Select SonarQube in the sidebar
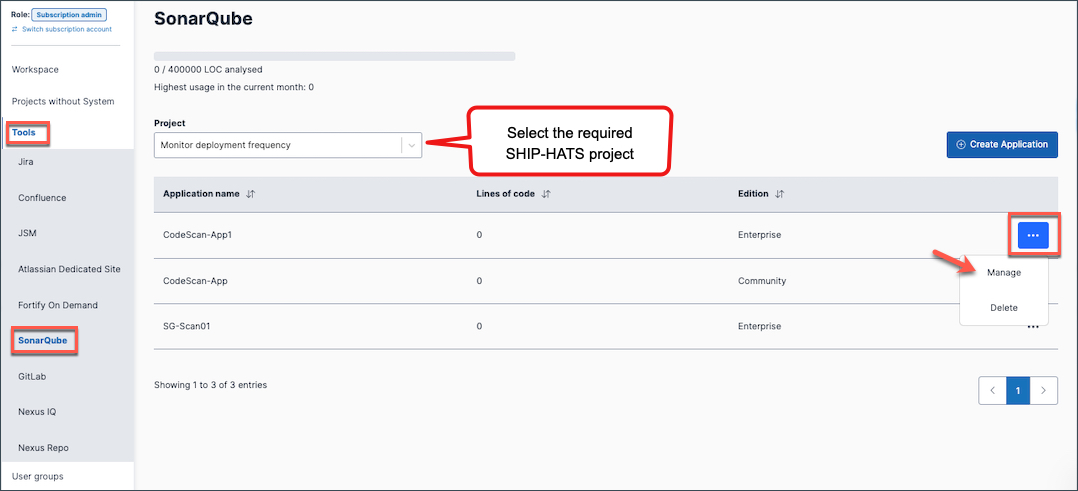1078x491 pixels. coord(43,341)
